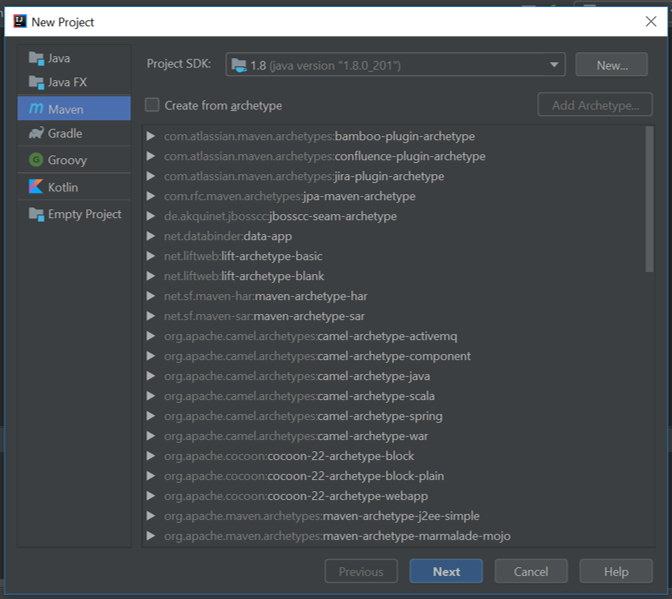Open the Project SDK dropdown arrow
The height and width of the screenshot is (599, 672).
(554, 65)
